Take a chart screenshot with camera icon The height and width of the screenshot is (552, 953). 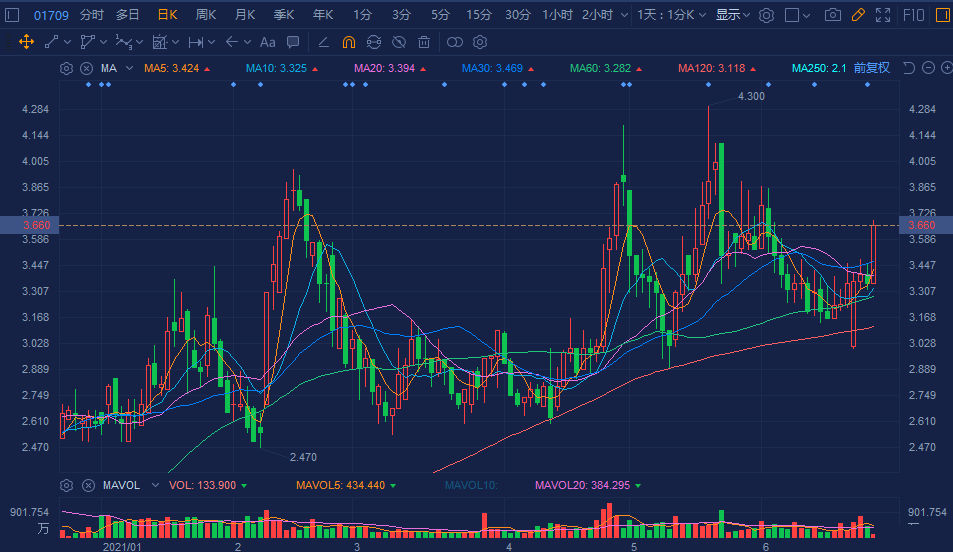pyautogui.click(x=833, y=15)
